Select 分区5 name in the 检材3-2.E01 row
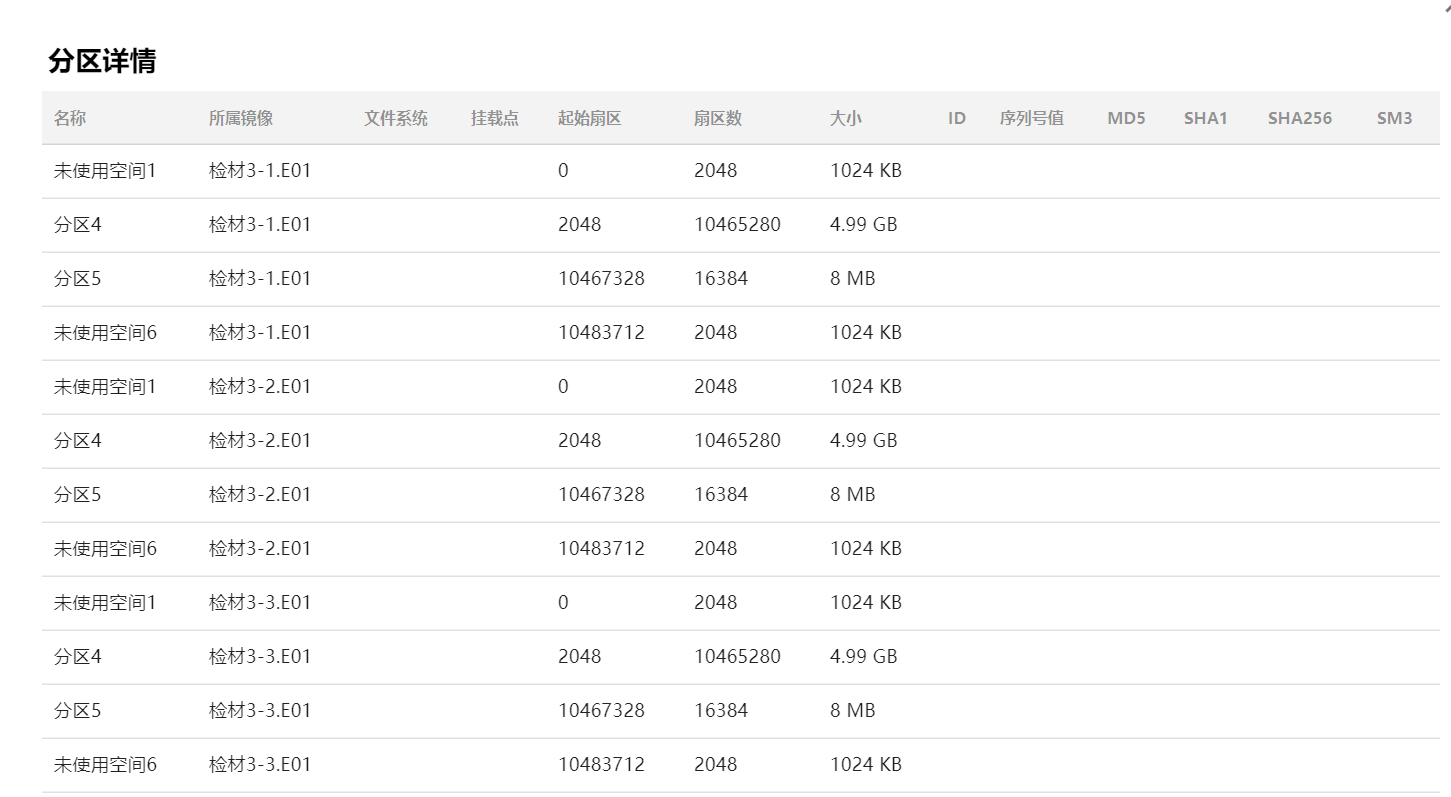The height and width of the screenshot is (797, 1451). pyautogui.click(x=78, y=495)
